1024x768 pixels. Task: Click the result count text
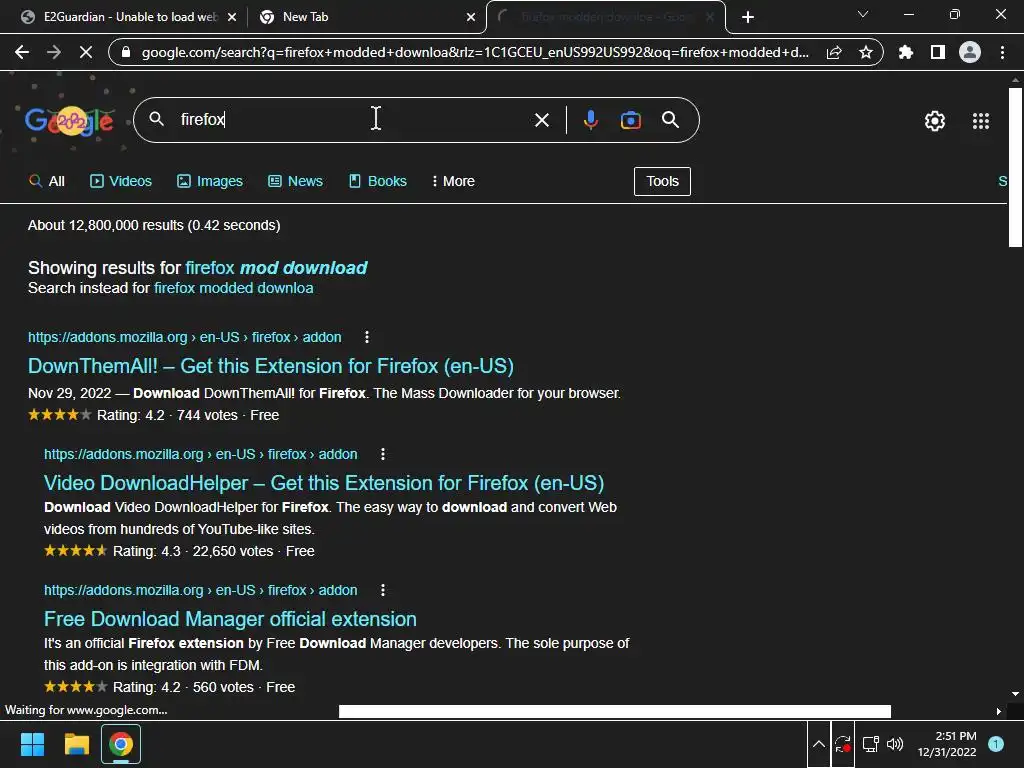(x=154, y=225)
